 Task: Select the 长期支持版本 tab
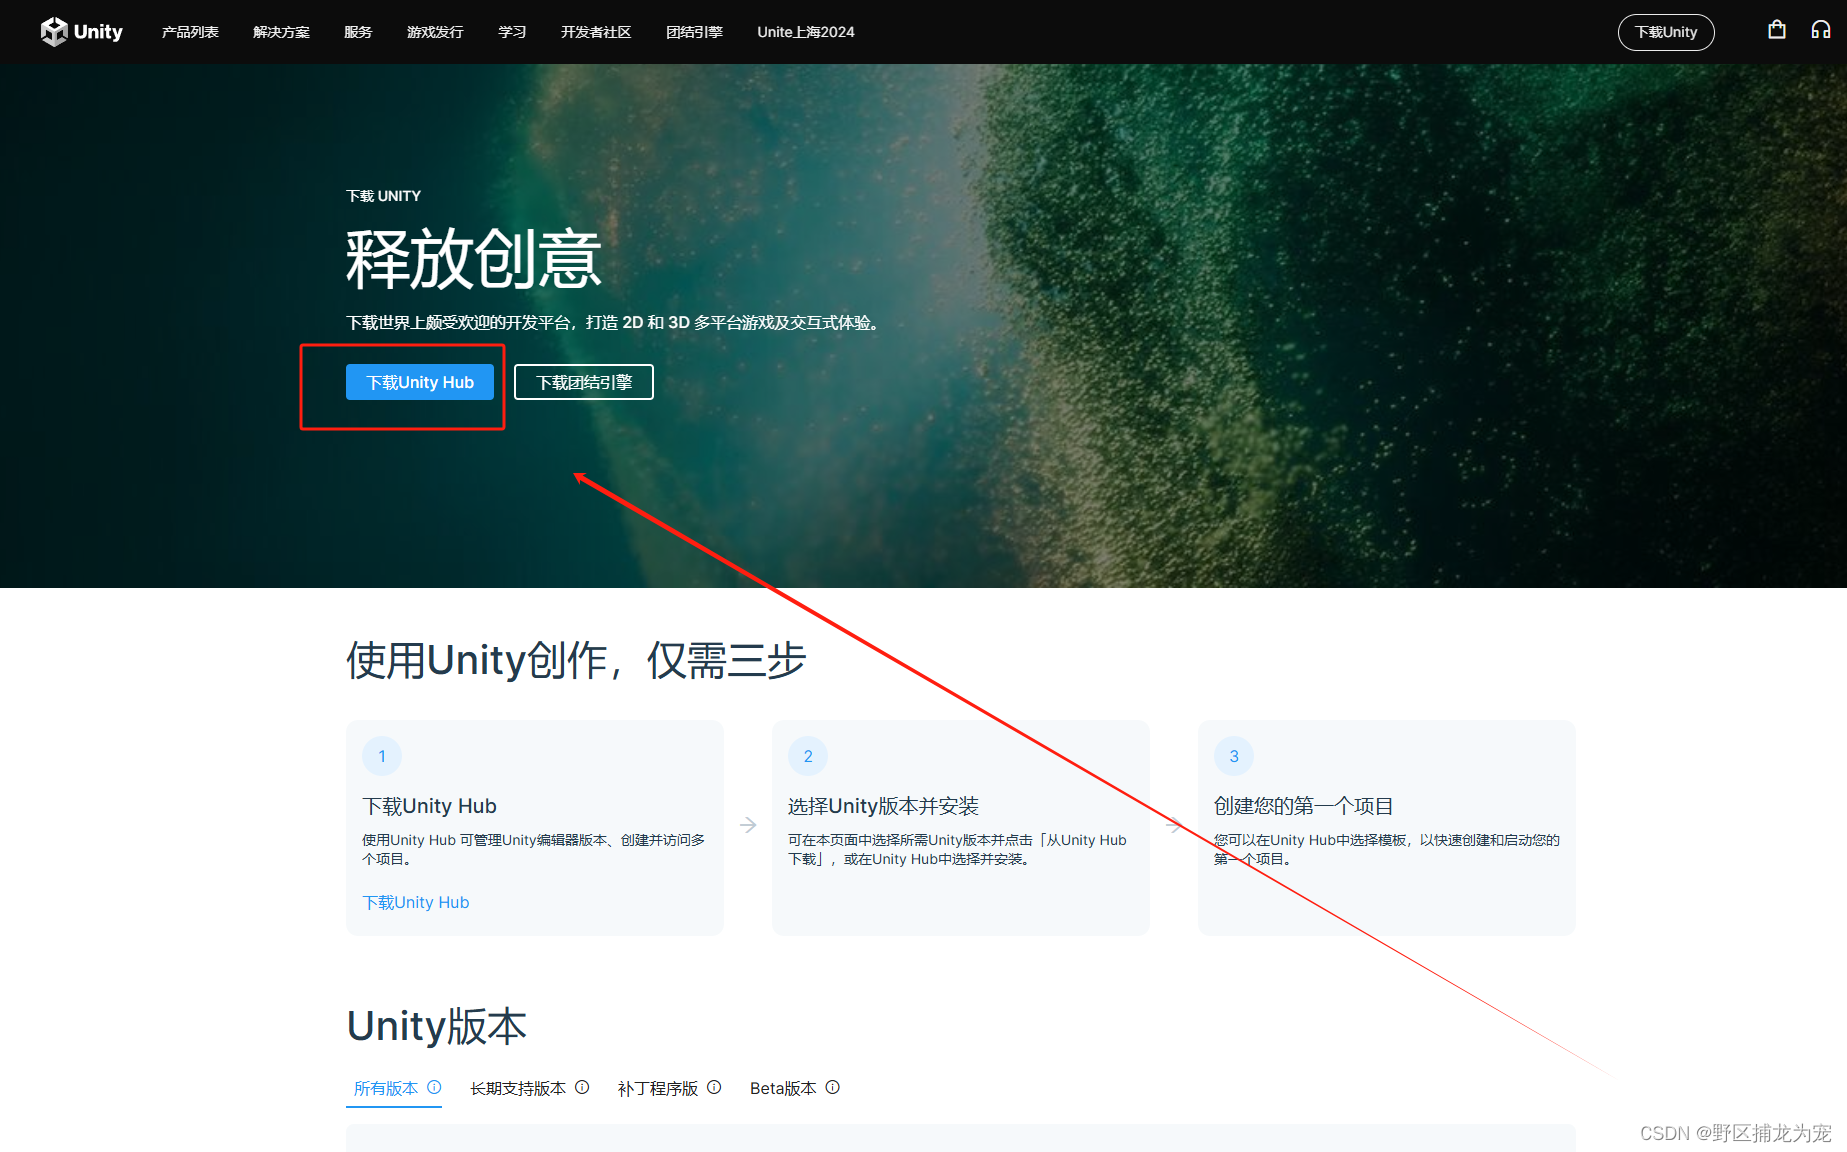coord(518,1088)
